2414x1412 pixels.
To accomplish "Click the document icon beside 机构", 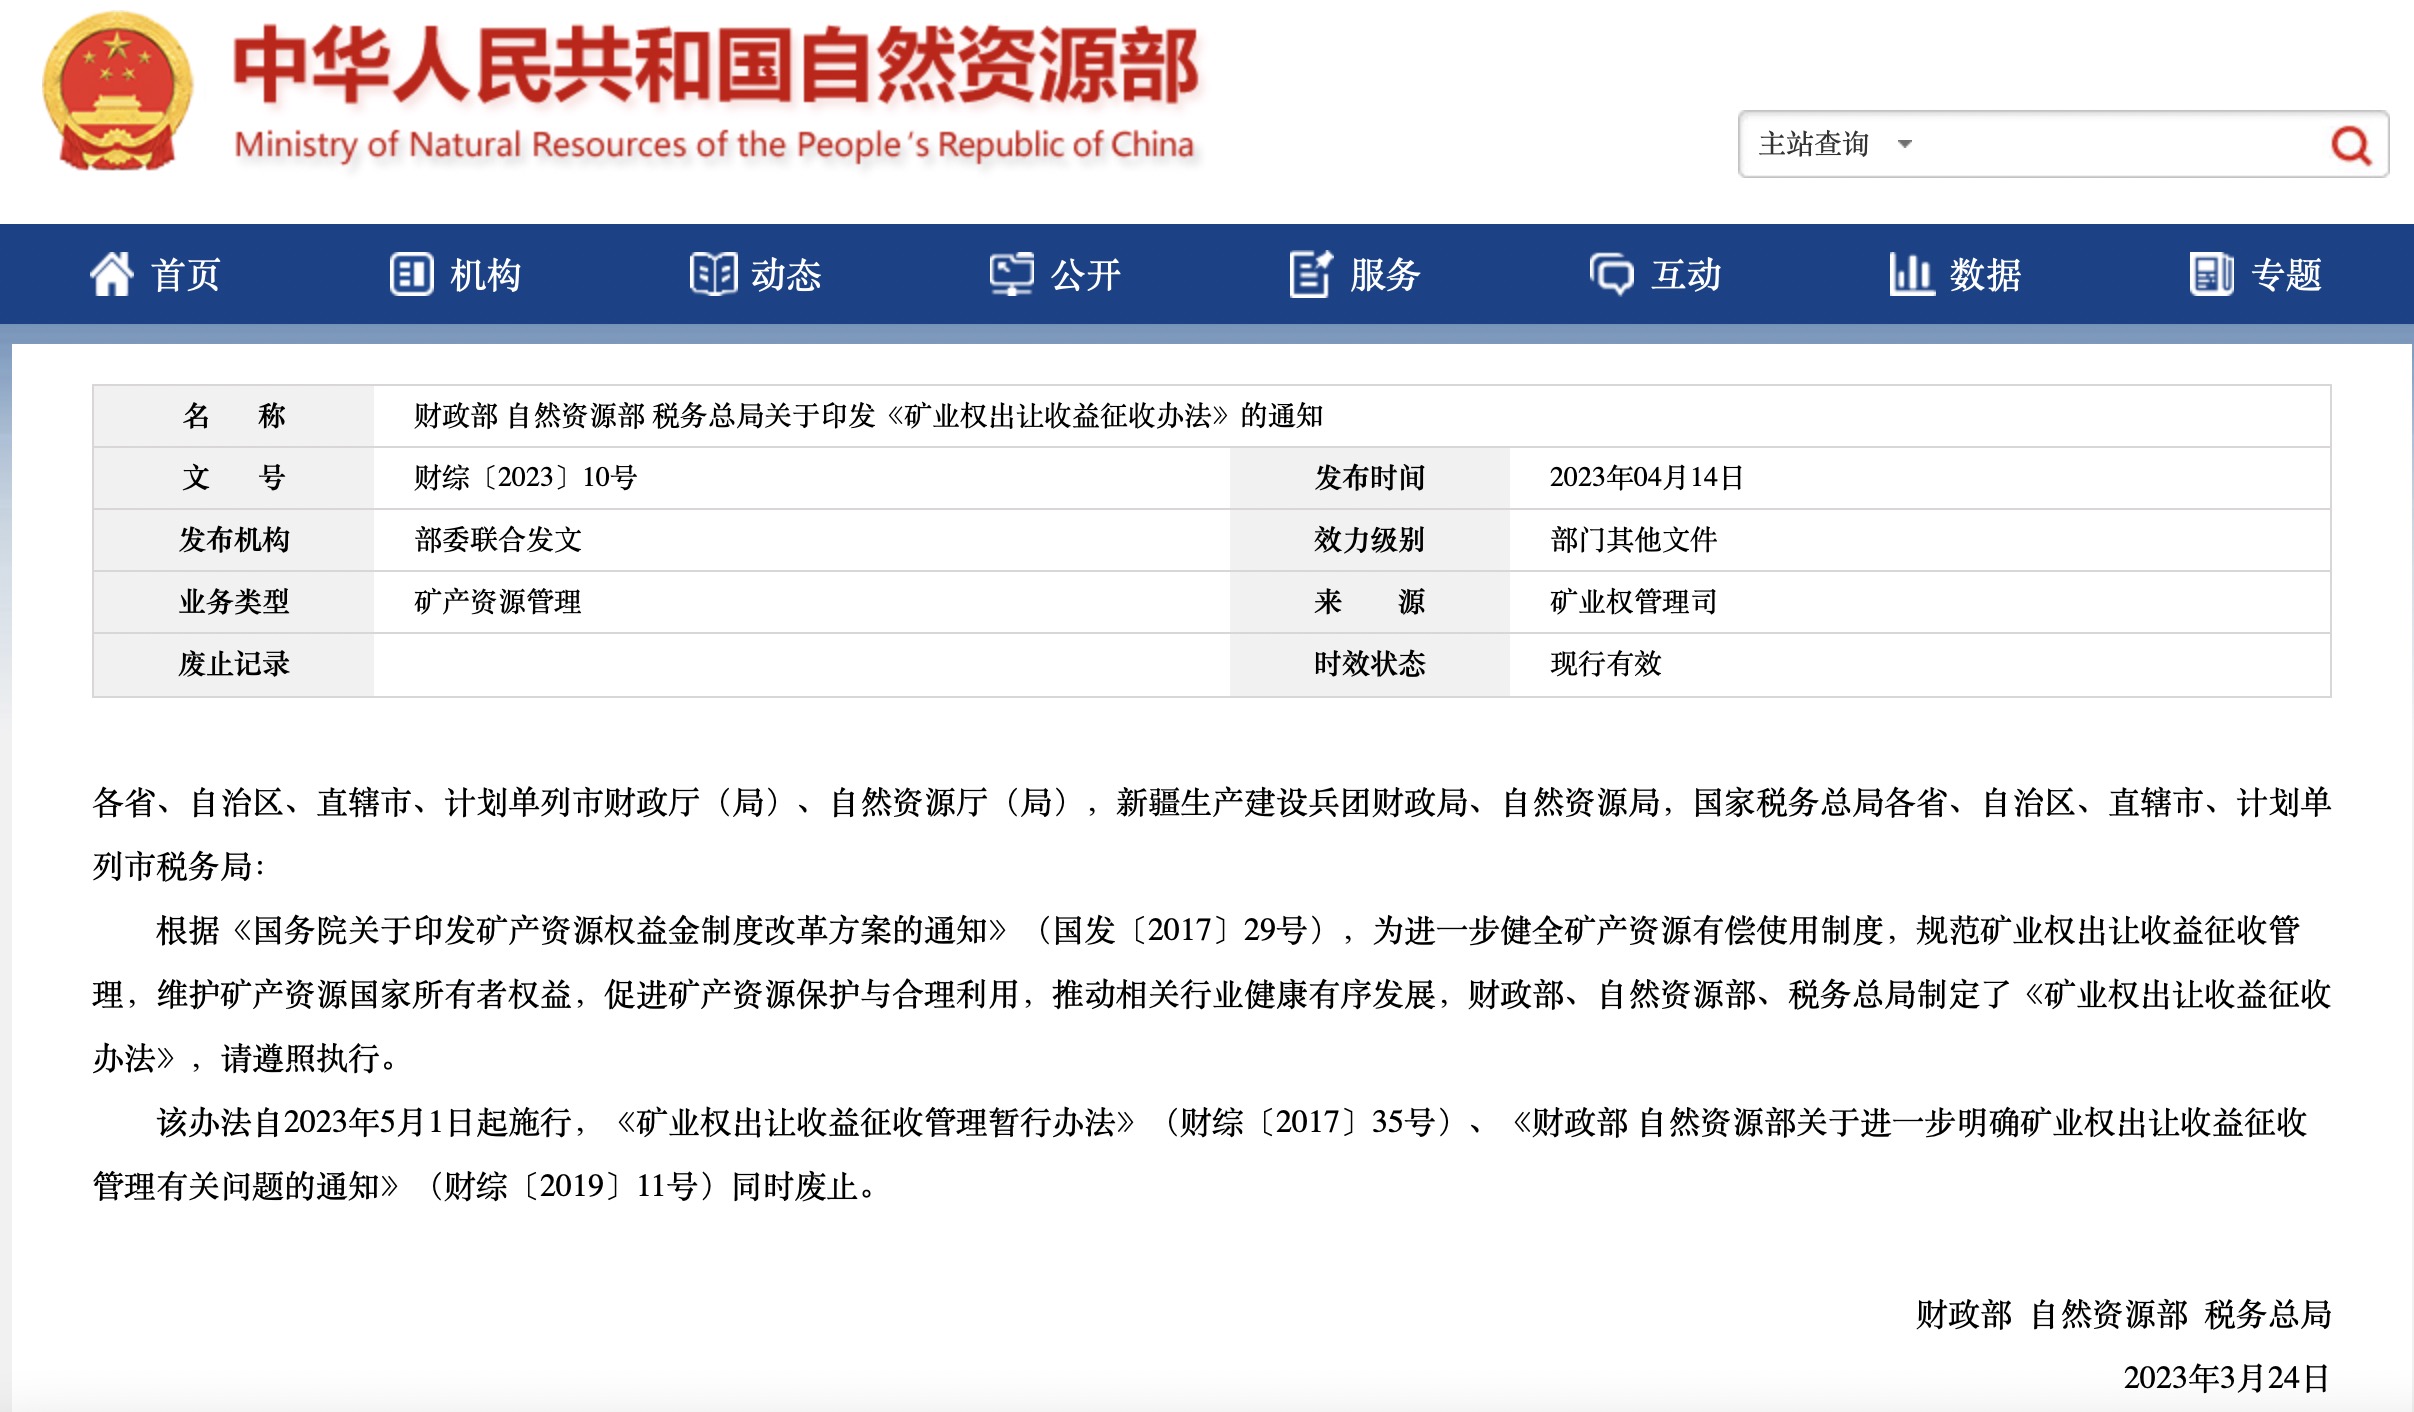I will 411,274.
